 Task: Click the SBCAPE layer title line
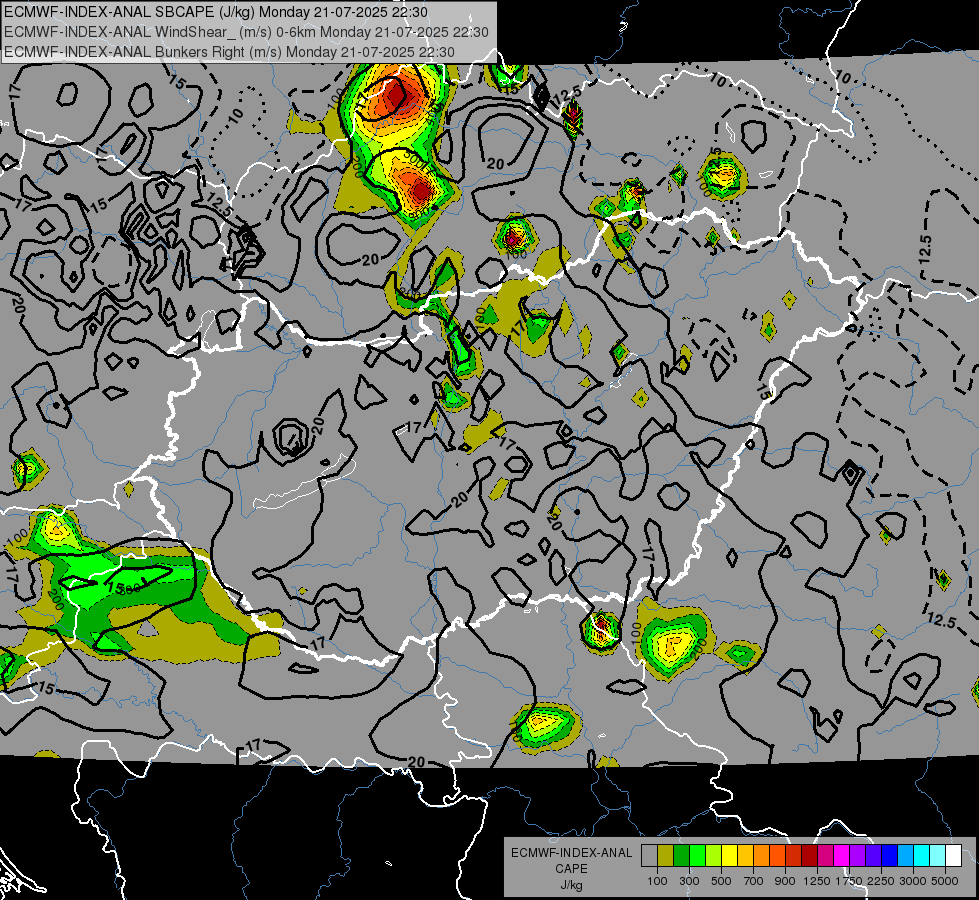click(216, 12)
